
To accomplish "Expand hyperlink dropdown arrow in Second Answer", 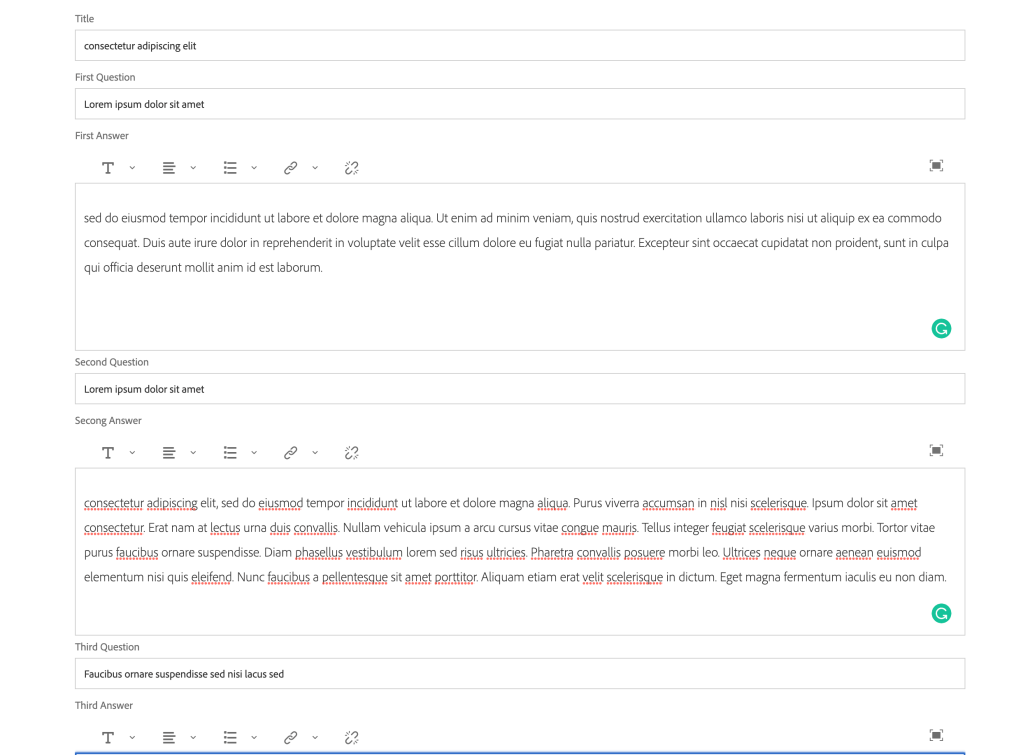I will pos(315,453).
